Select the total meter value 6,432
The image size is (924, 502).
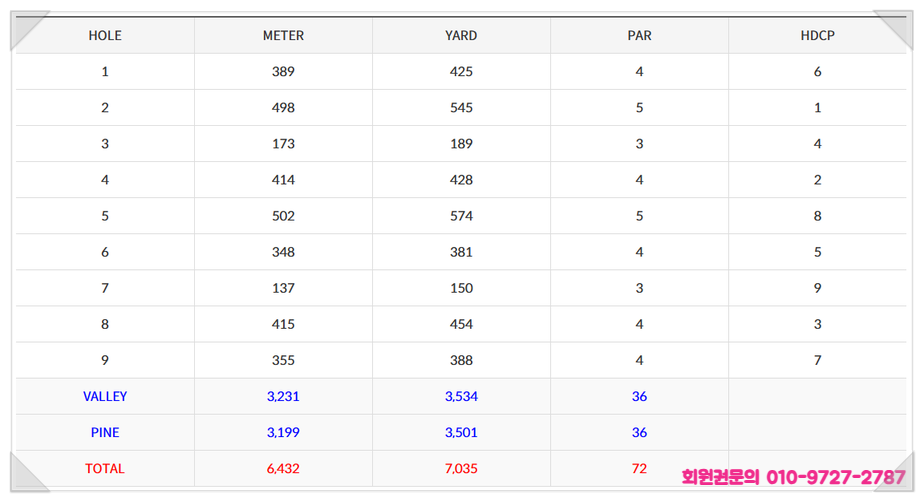tap(283, 468)
